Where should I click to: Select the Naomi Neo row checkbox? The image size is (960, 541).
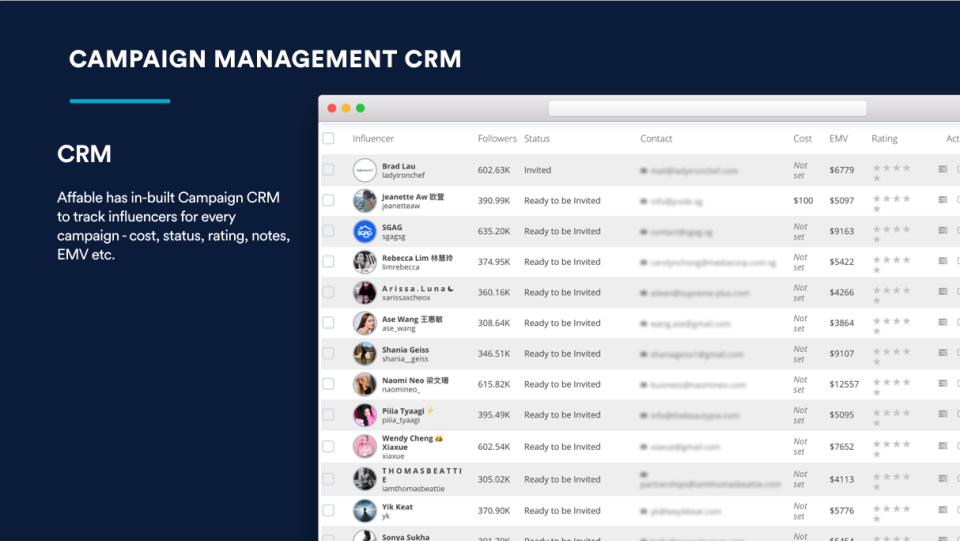click(329, 384)
